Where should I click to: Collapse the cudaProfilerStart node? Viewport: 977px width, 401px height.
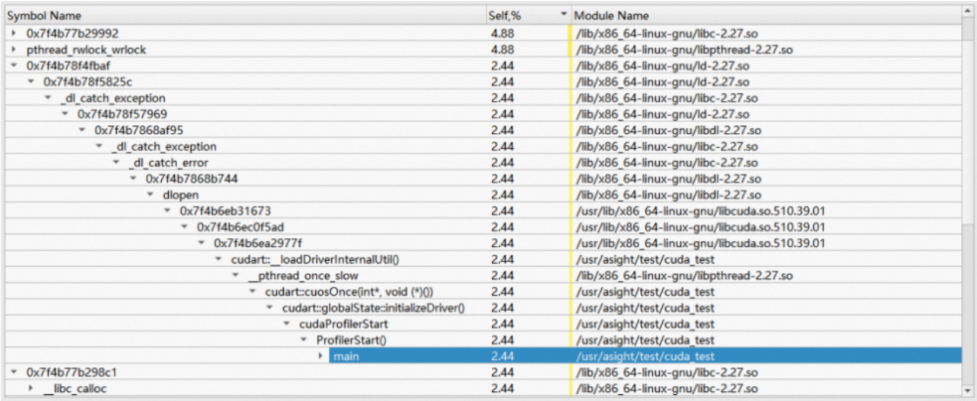pyautogui.click(x=287, y=324)
